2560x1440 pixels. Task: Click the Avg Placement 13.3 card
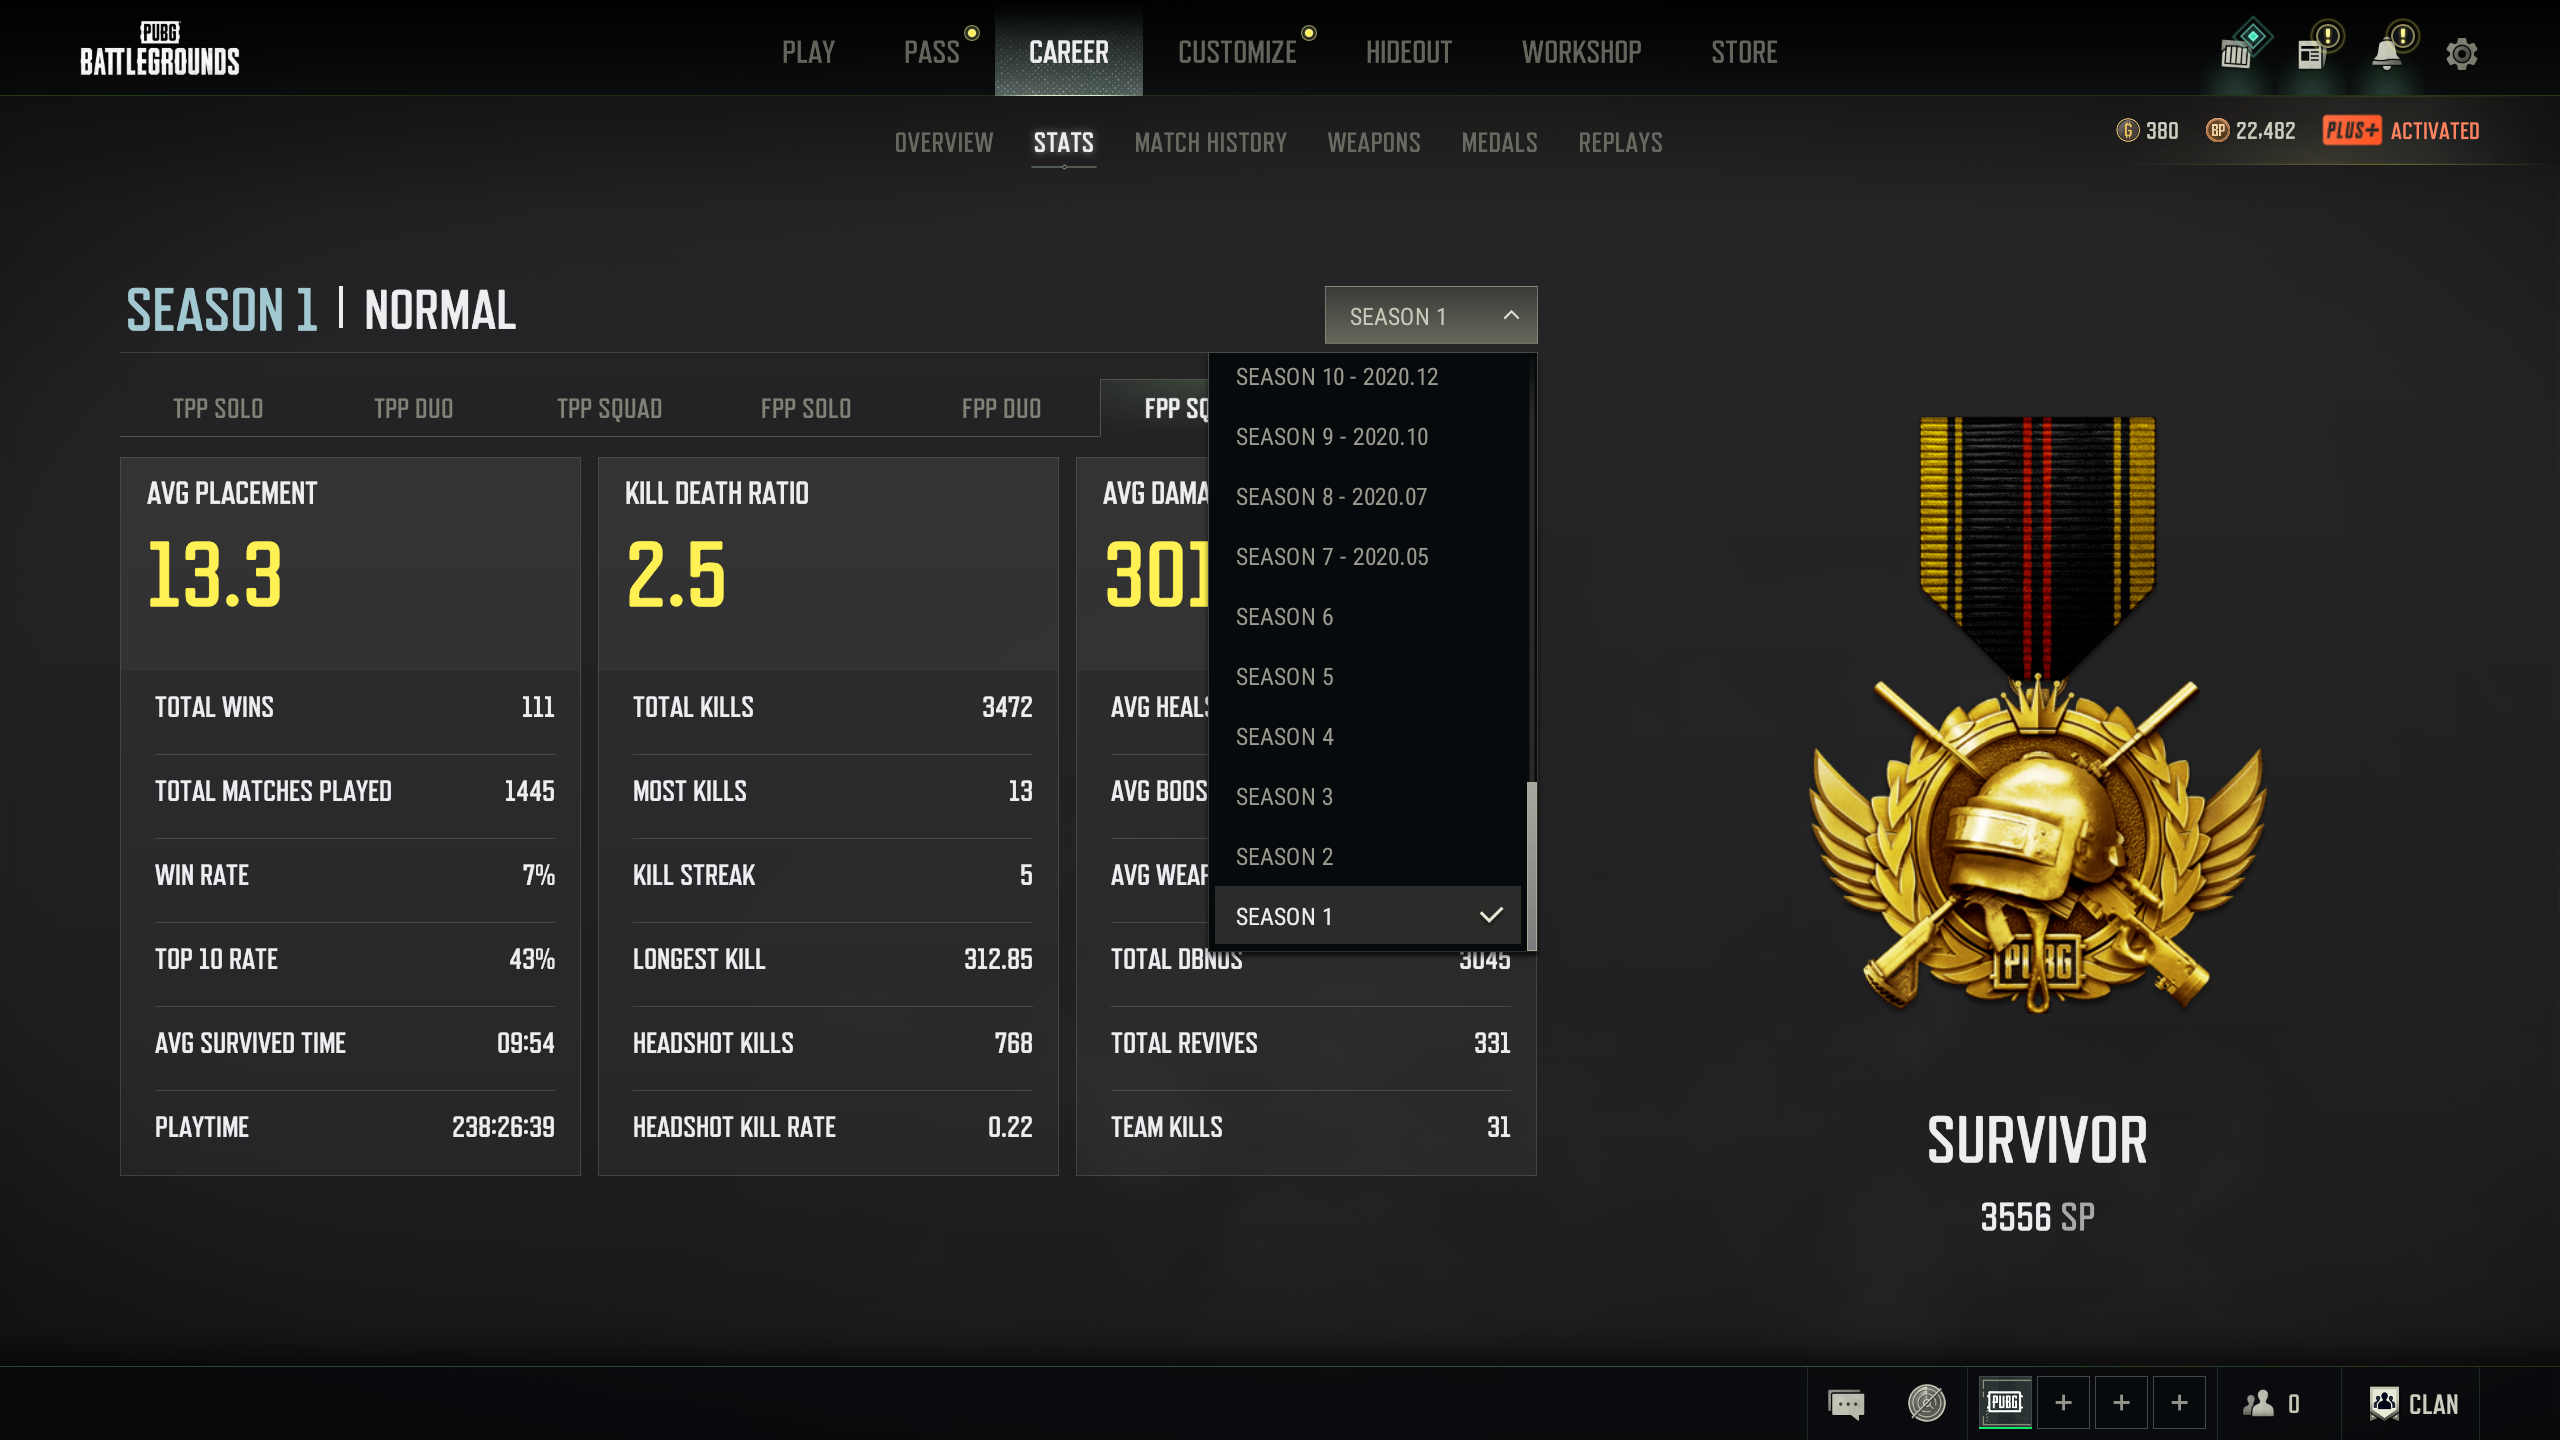pos(350,564)
